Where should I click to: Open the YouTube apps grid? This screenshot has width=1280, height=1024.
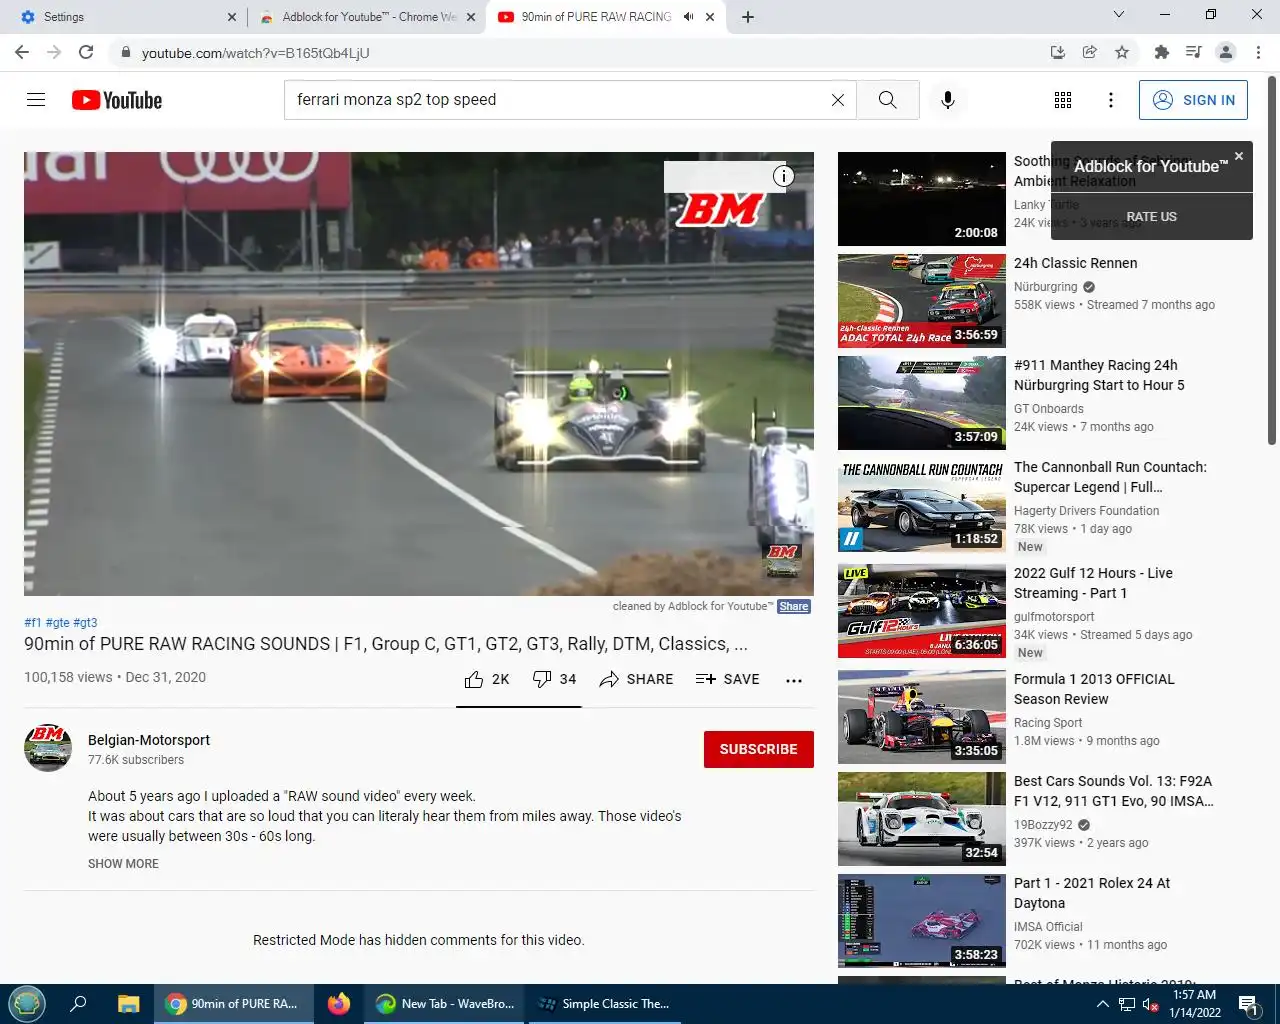[1063, 100]
